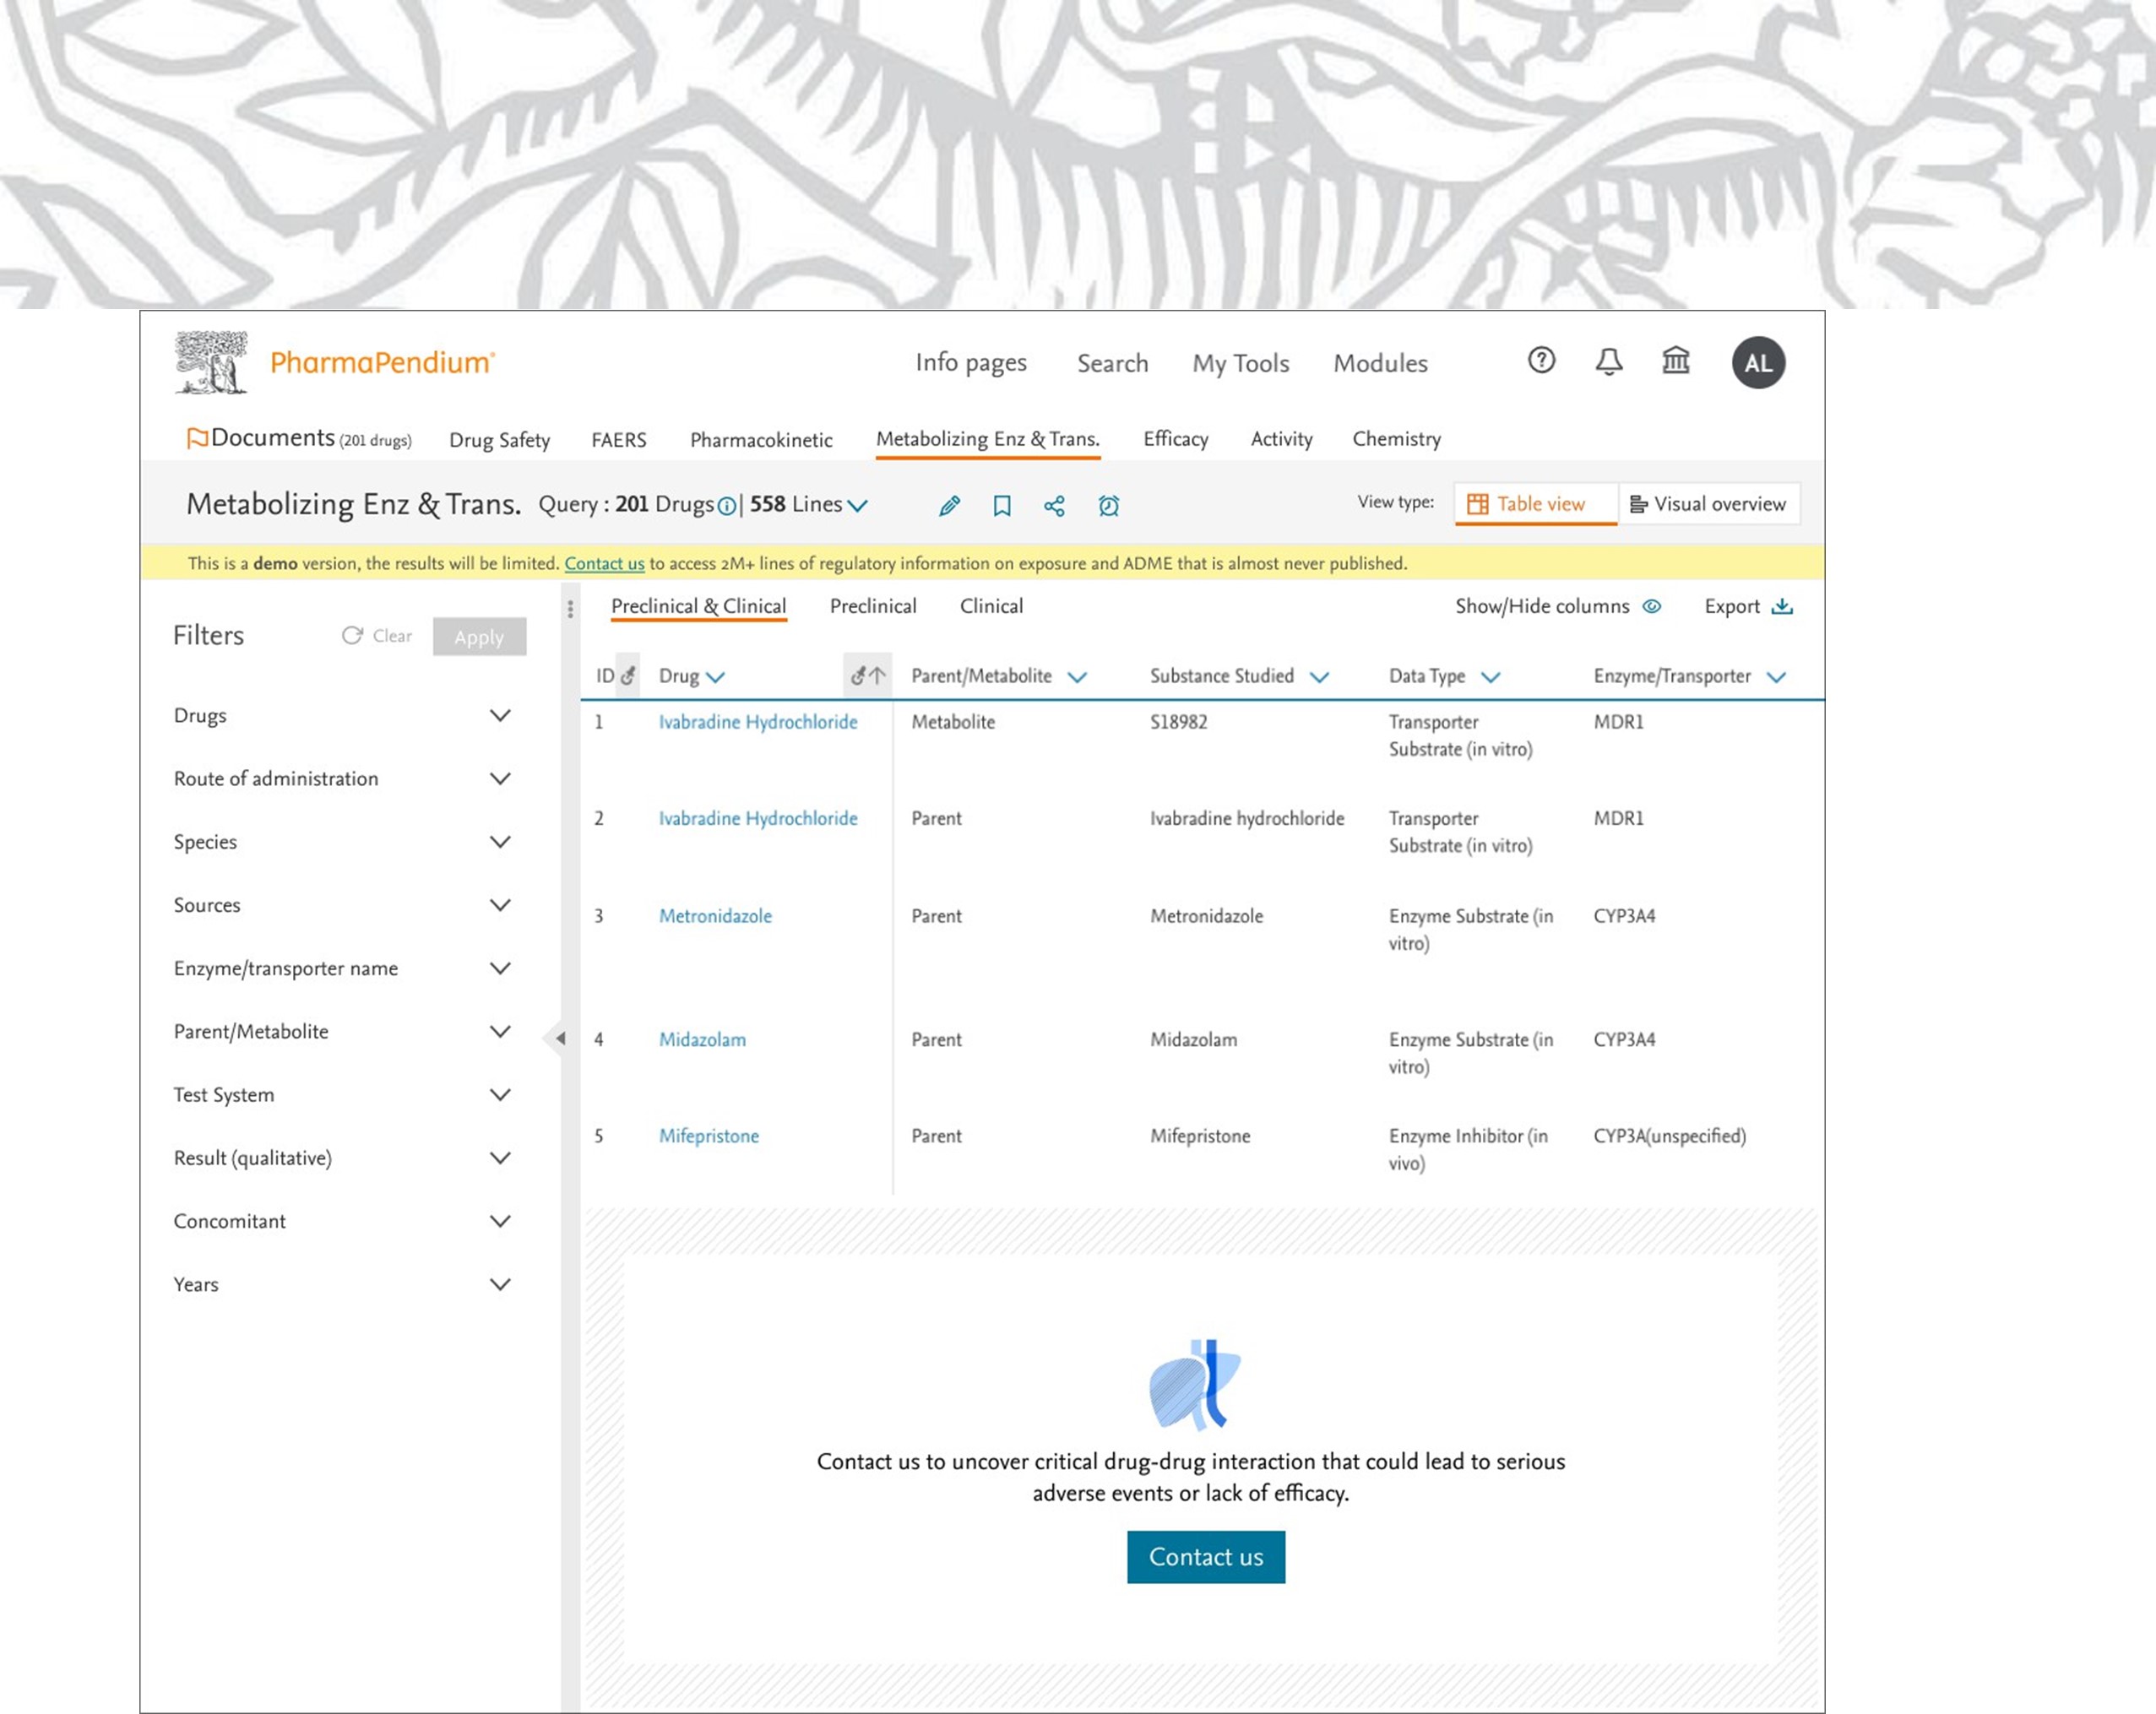
Task: Bookmark the query with bookmark icon
Action: point(1001,506)
